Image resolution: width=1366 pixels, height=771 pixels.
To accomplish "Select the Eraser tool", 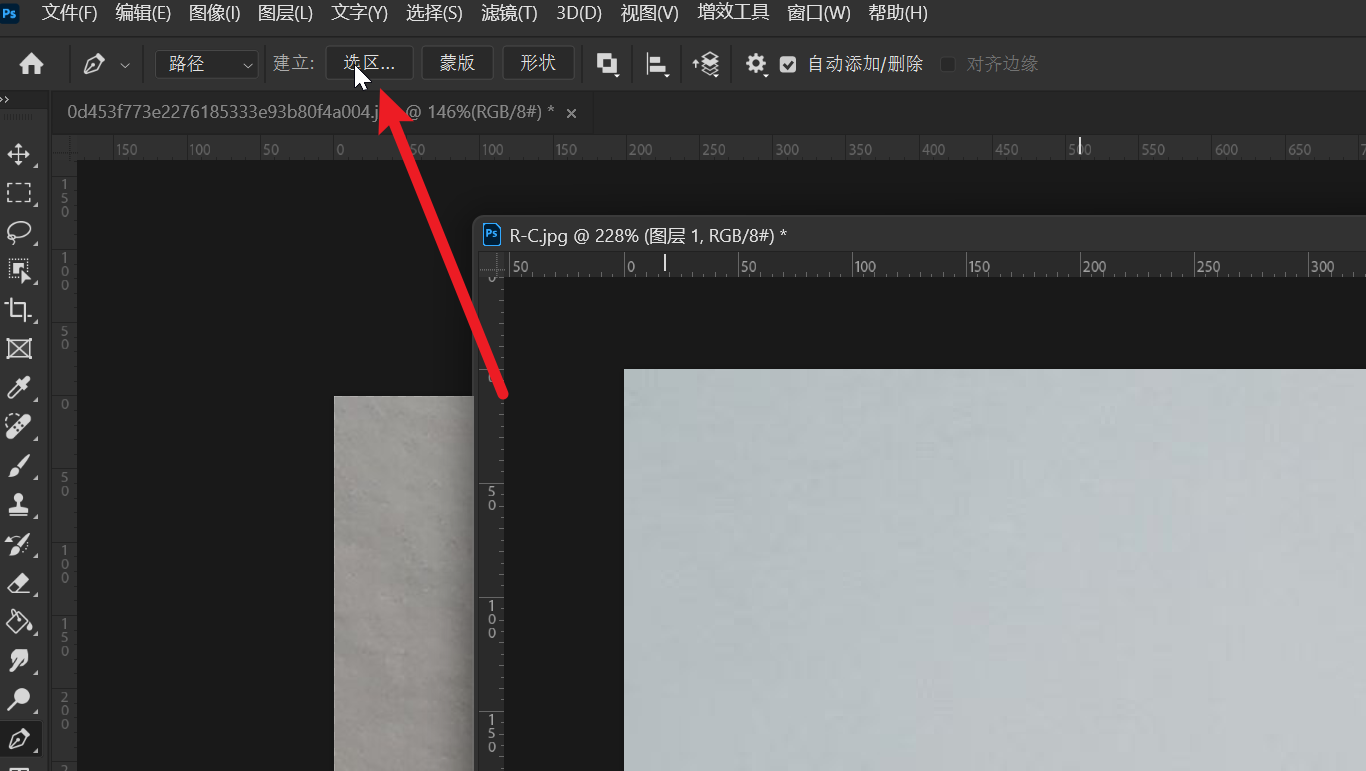I will pyautogui.click(x=19, y=583).
